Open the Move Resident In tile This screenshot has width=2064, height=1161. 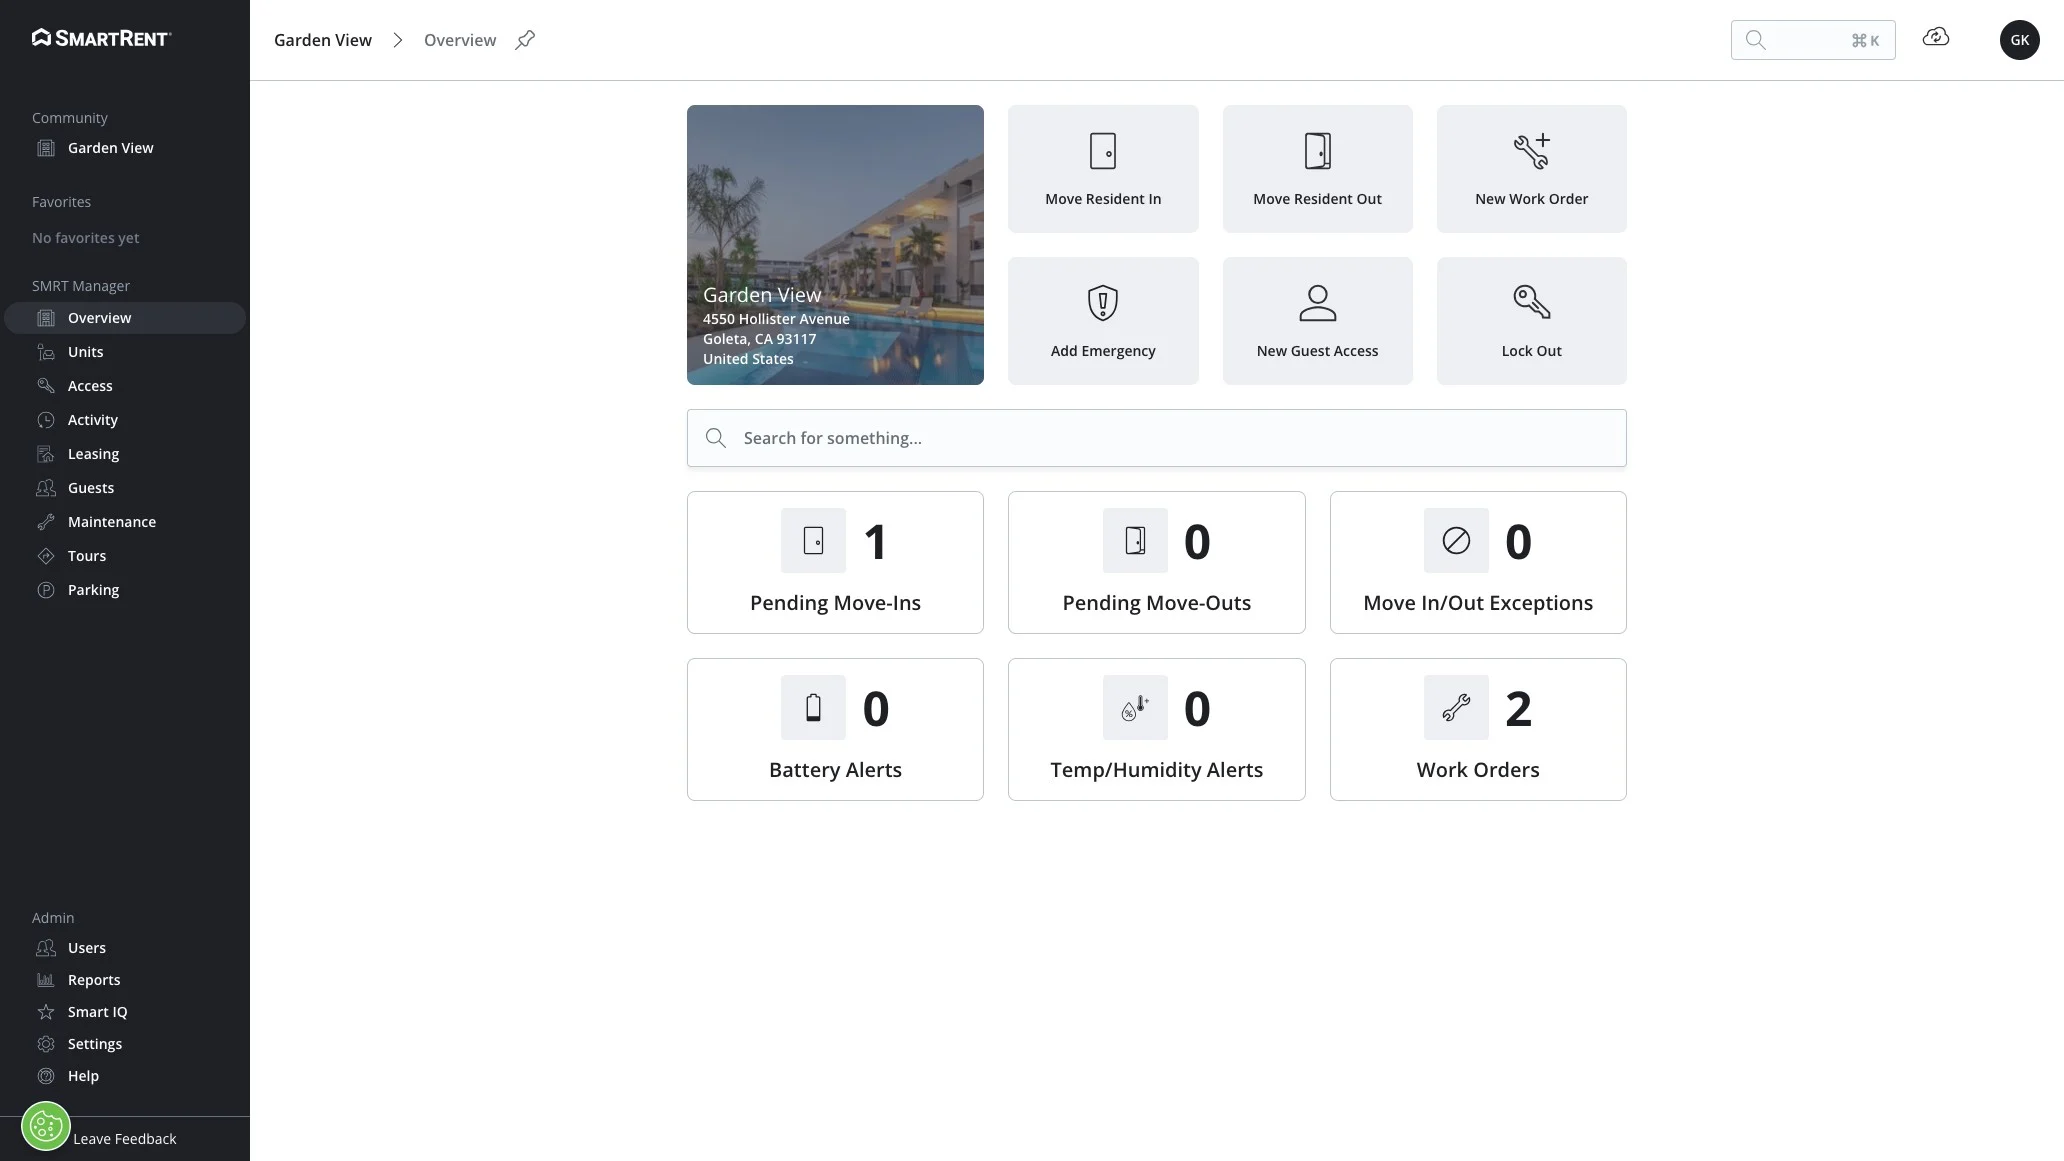1103,169
